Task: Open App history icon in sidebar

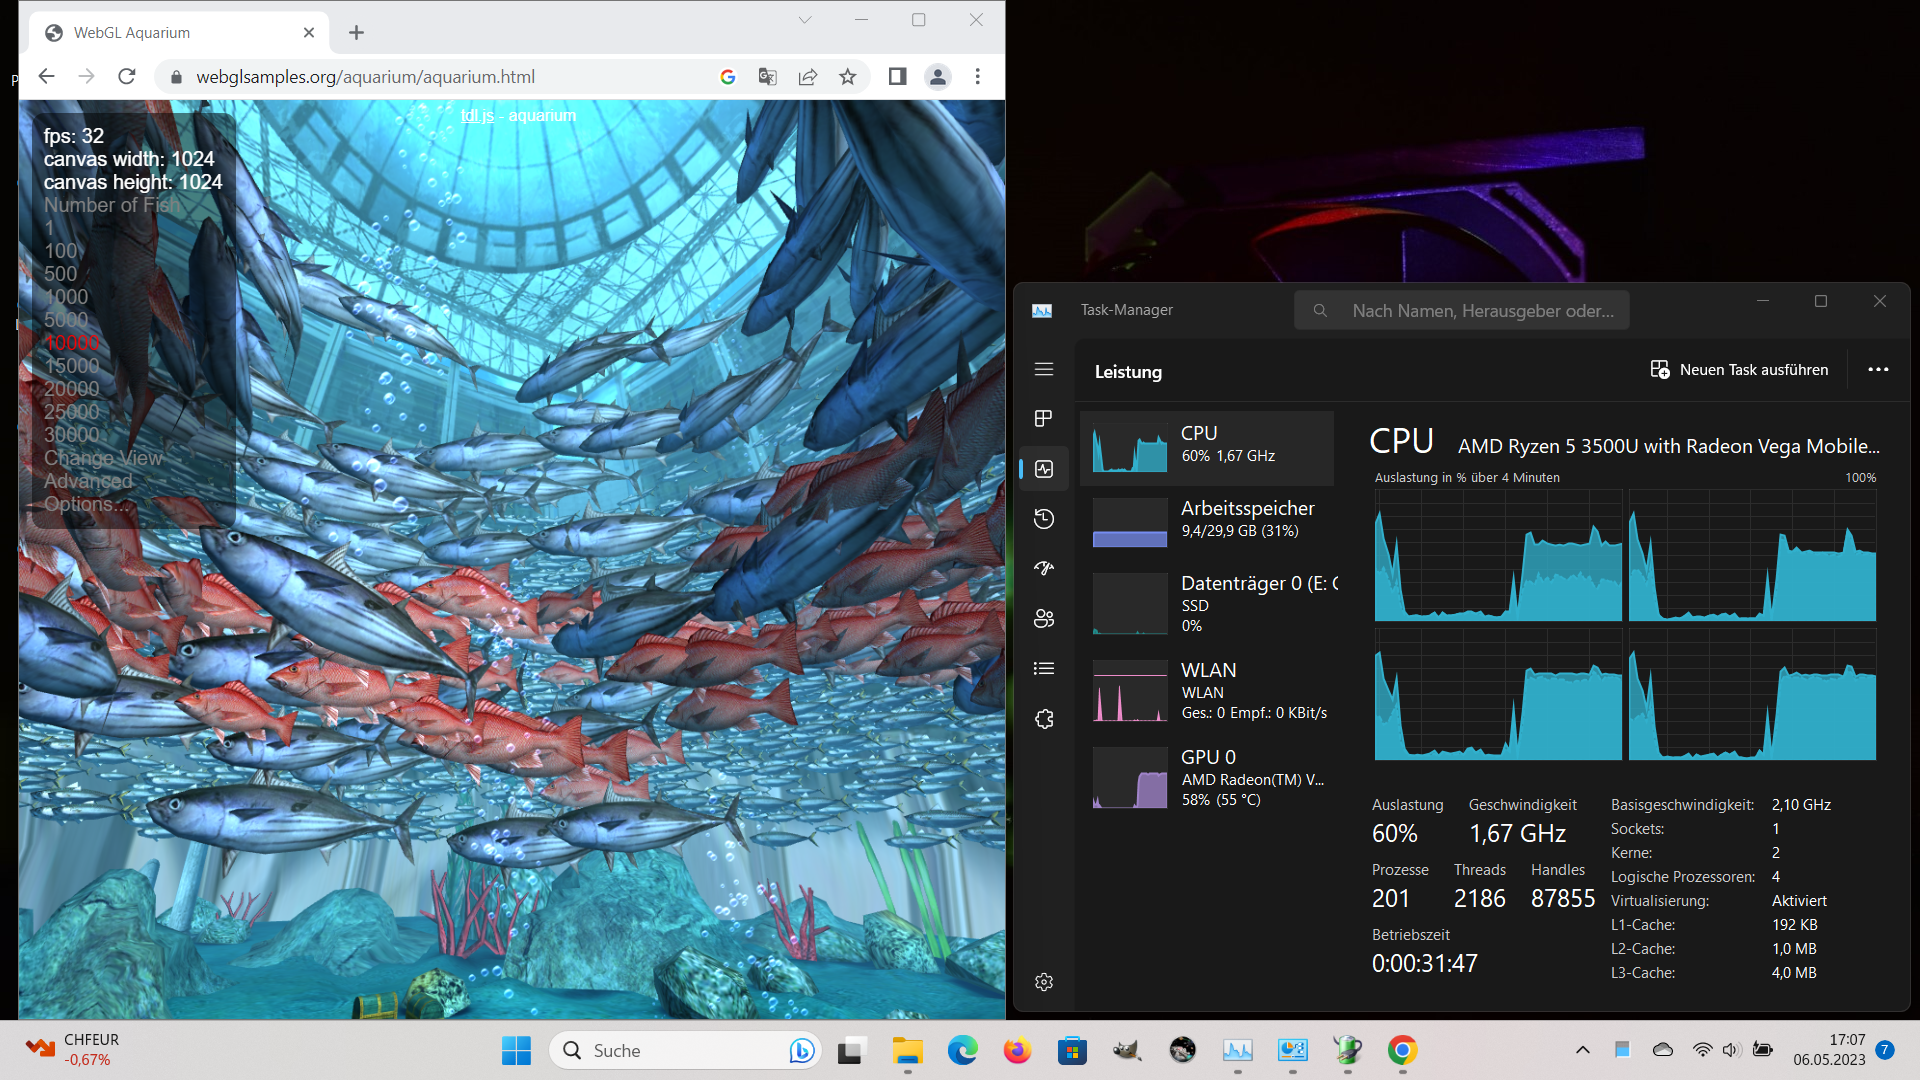Action: pyautogui.click(x=1043, y=518)
